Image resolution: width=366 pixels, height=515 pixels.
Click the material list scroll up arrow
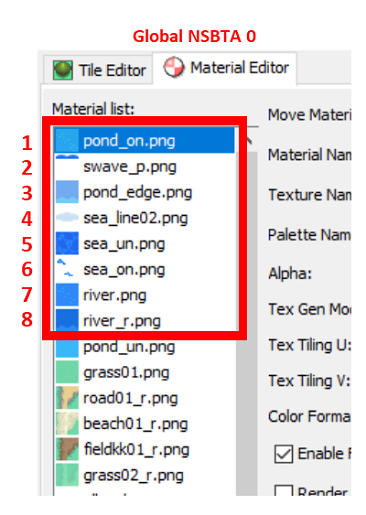click(x=247, y=140)
